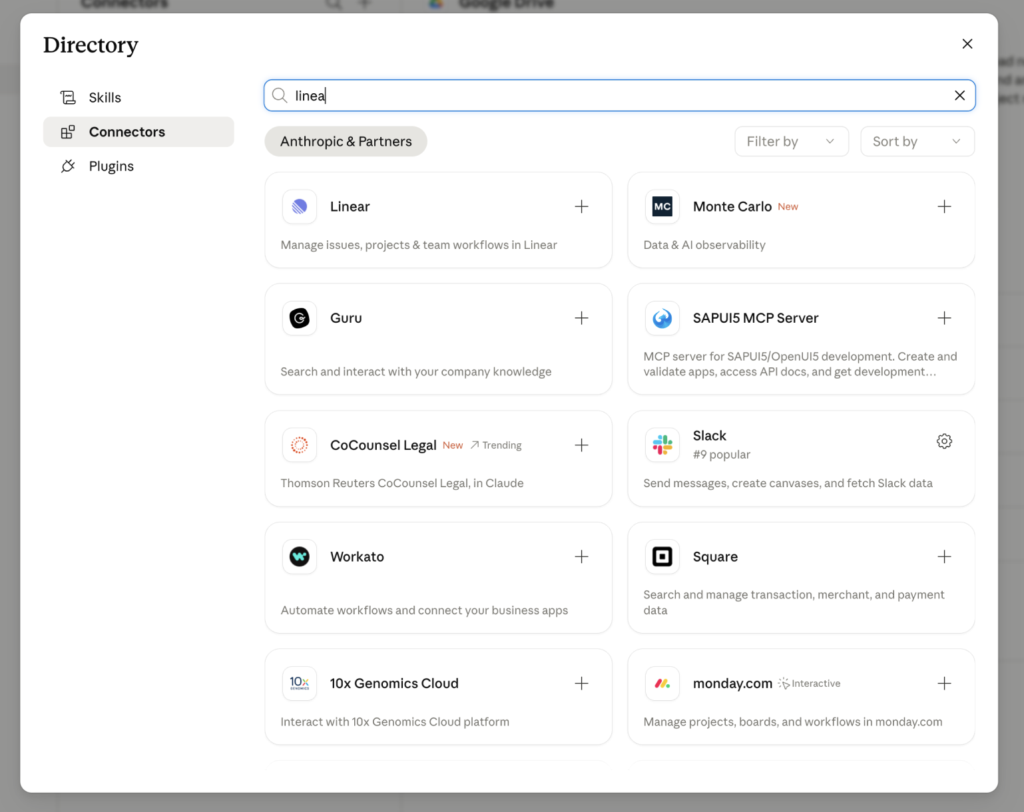Click the Linear logo icon

point(299,206)
